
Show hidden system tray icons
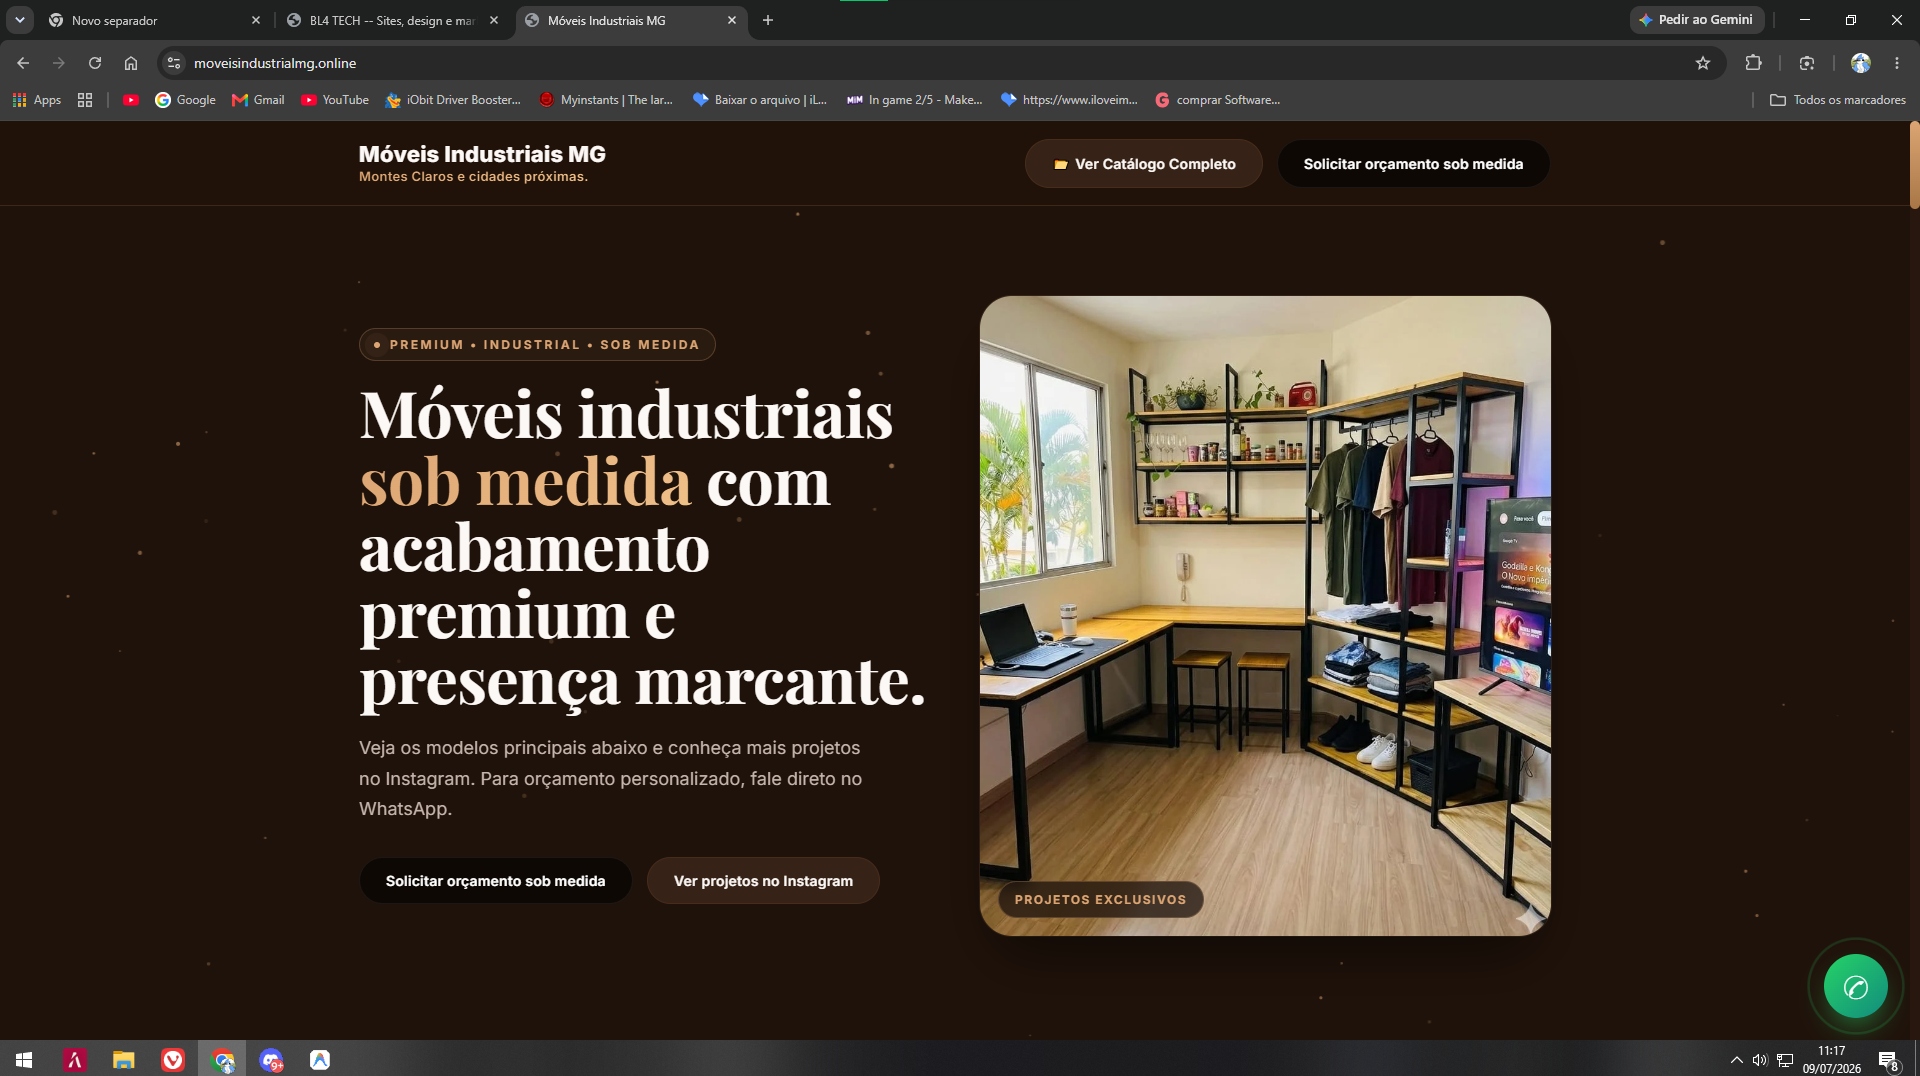pos(1736,1060)
